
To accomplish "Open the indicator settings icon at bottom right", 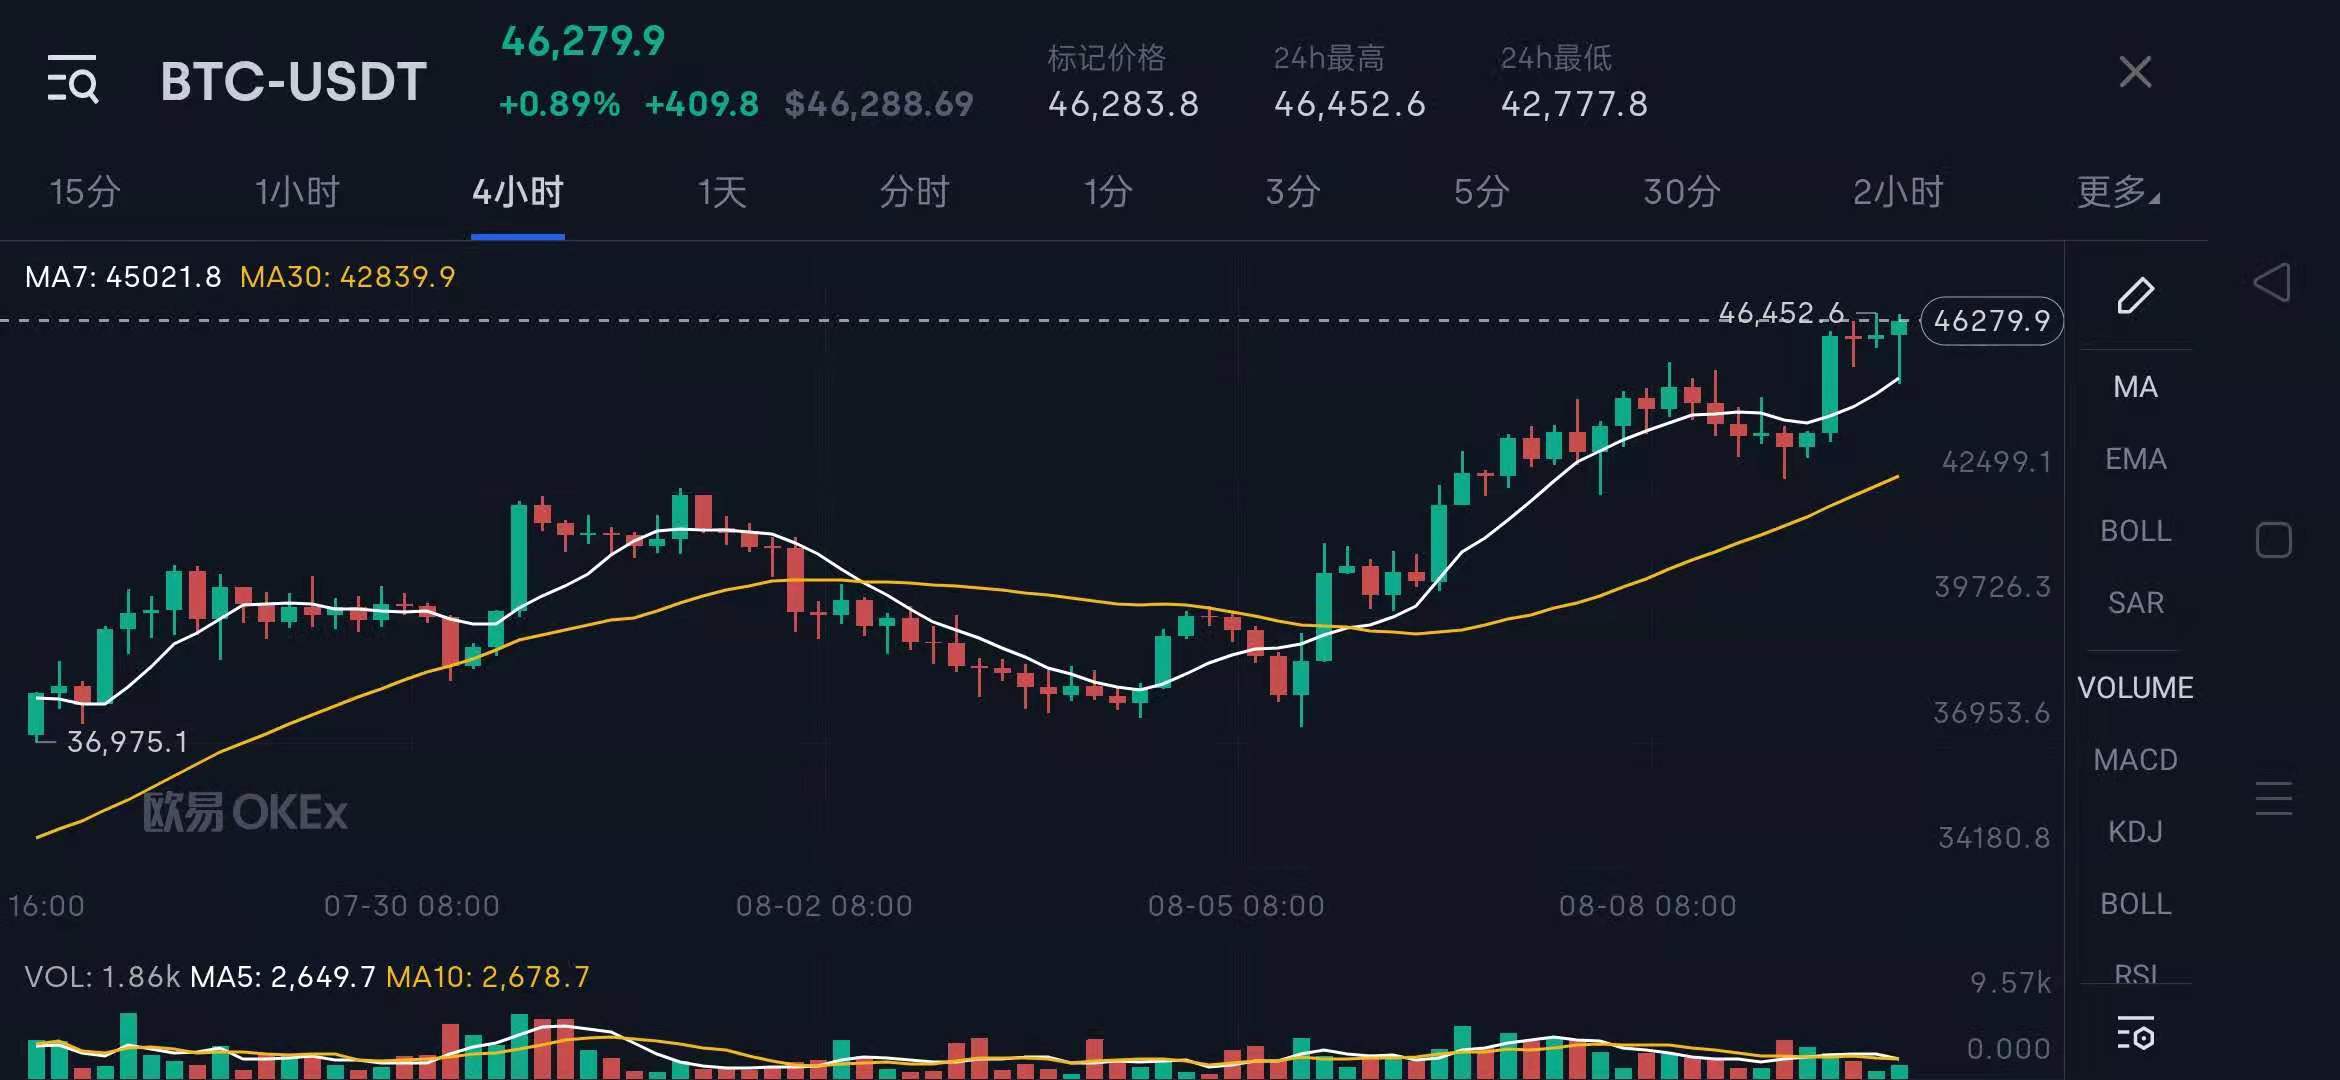I will click(x=2135, y=1034).
